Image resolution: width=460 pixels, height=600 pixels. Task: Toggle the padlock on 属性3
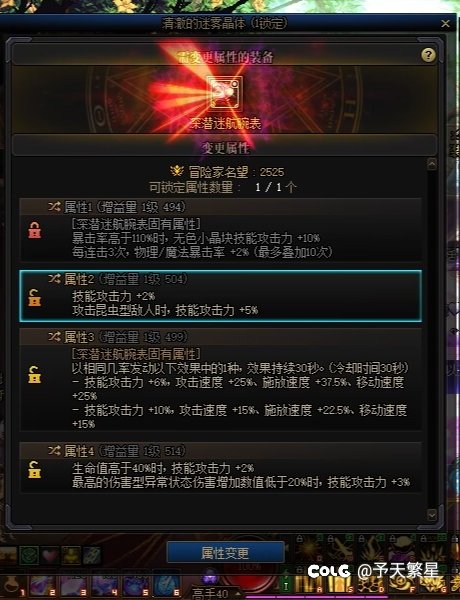click(x=34, y=374)
